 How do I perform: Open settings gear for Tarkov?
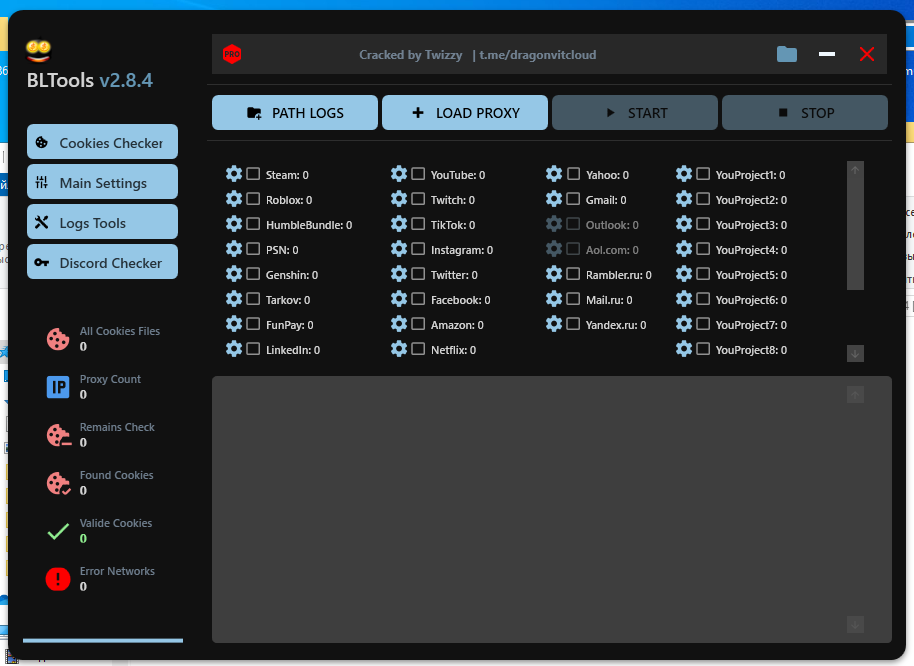(x=234, y=299)
